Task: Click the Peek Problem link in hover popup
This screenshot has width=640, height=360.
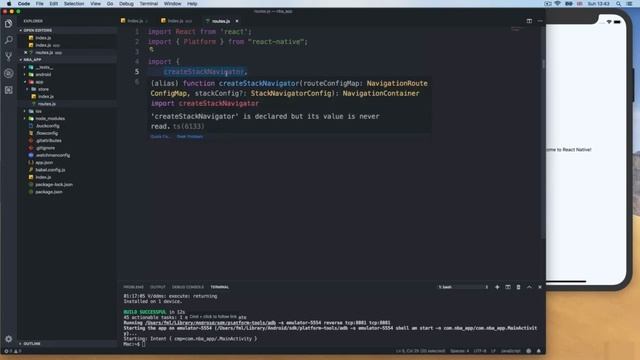Action: pyautogui.click(x=190, y=136)
